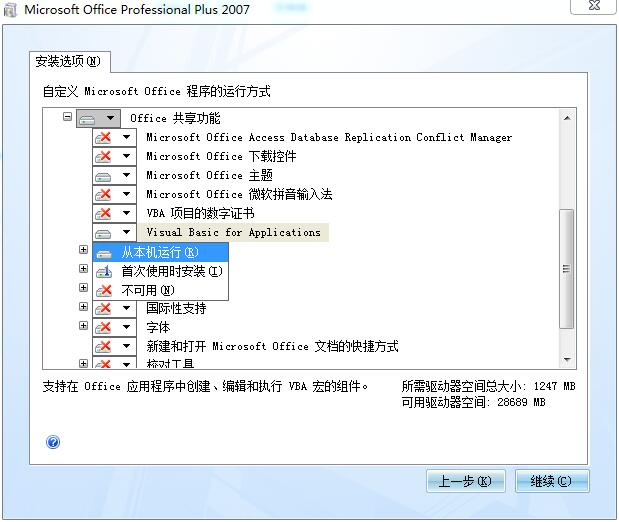The image size is (619, 522).
Task: Choose 从本机运行(R) from the menu
Action: pos(161,252)
